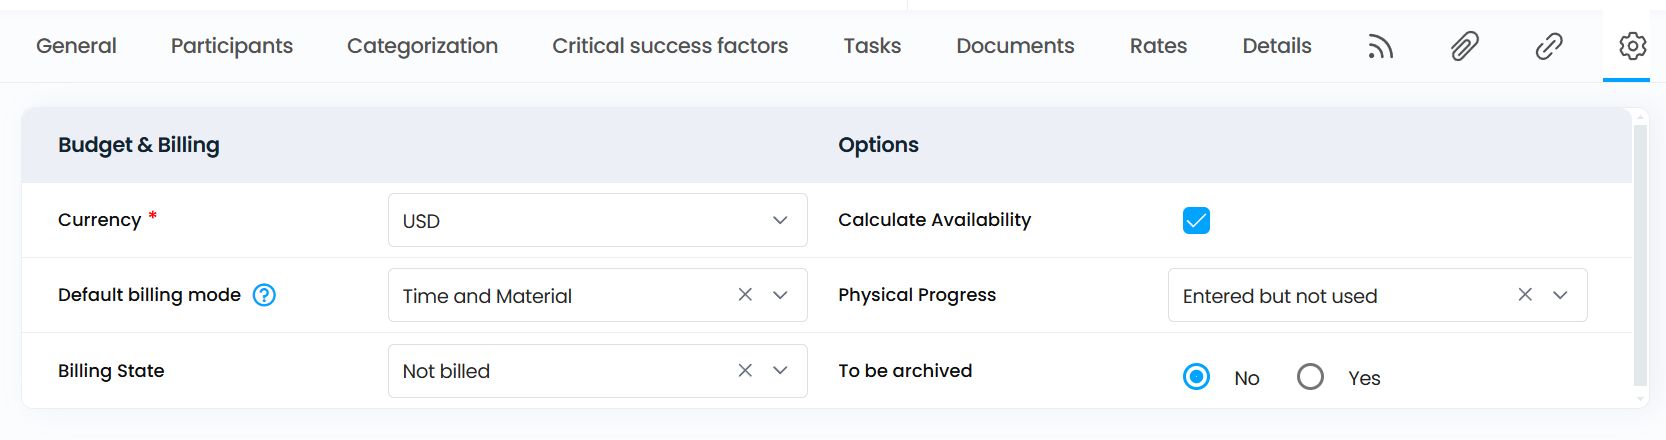The image size is (1666, 440).
Task: Click the help icon beside Default billing mode
Action: [264, 295]
